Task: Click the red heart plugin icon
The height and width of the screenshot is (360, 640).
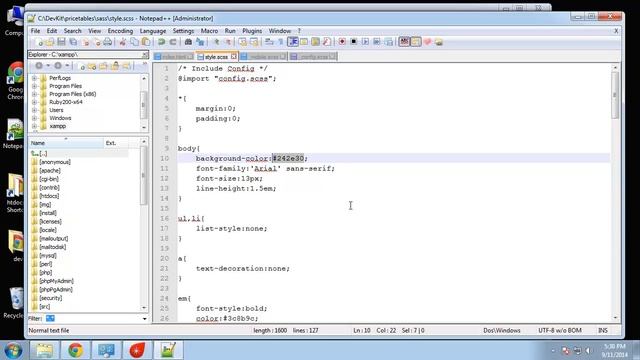Action: [x=427, y=42]
